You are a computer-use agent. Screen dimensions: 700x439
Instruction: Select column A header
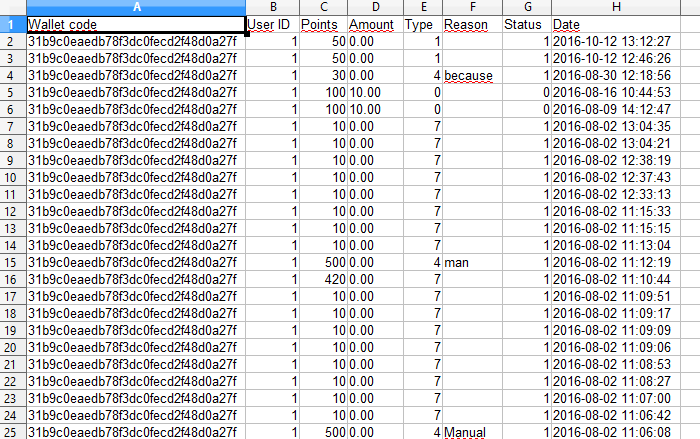(x=136, y=7)
